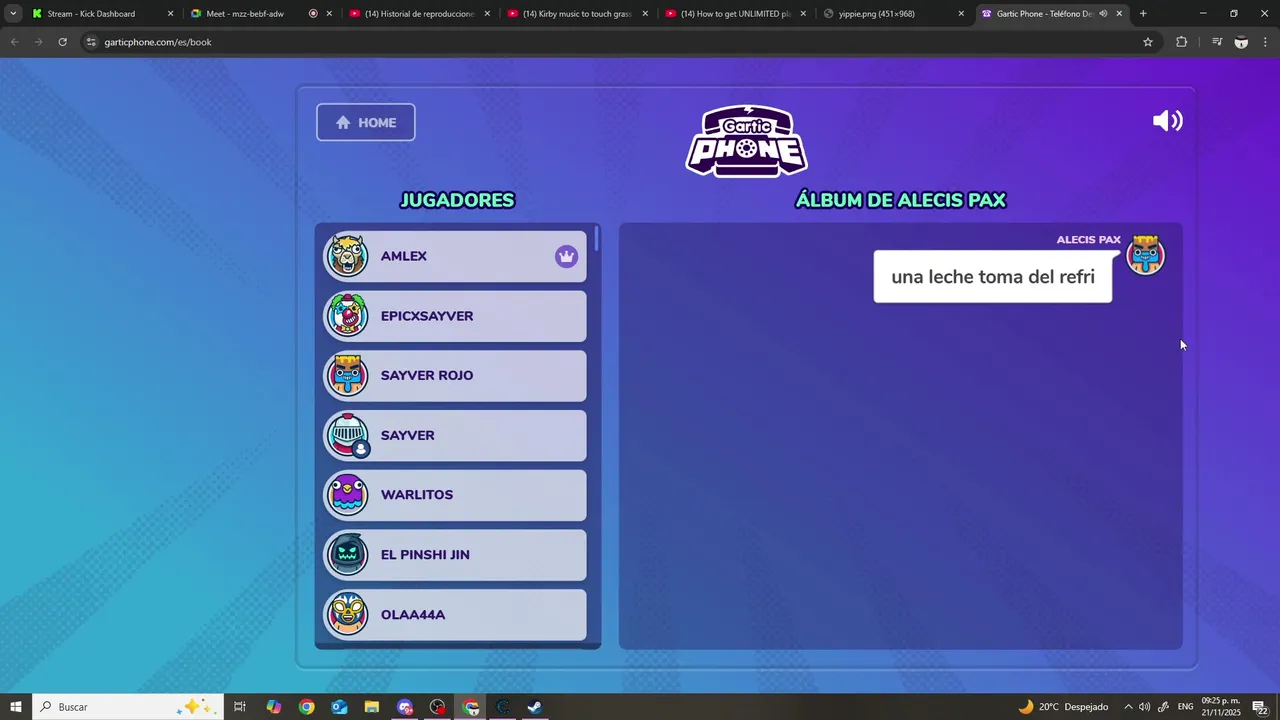Bookmark this page with the star icon

click(1148, 42)
